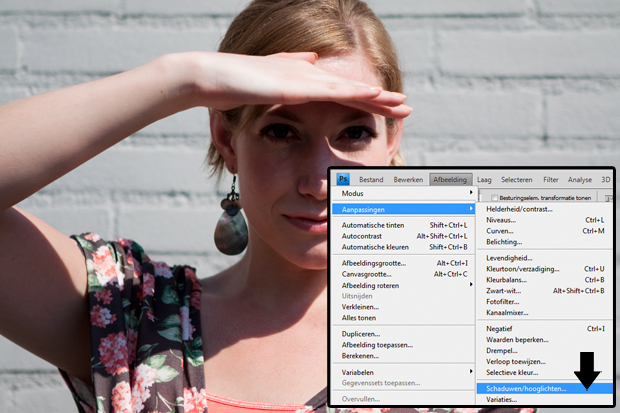The width and height of the screenshot is (620, 413).
Task: Open the Selecteren menu
Action: pos(517,179)
